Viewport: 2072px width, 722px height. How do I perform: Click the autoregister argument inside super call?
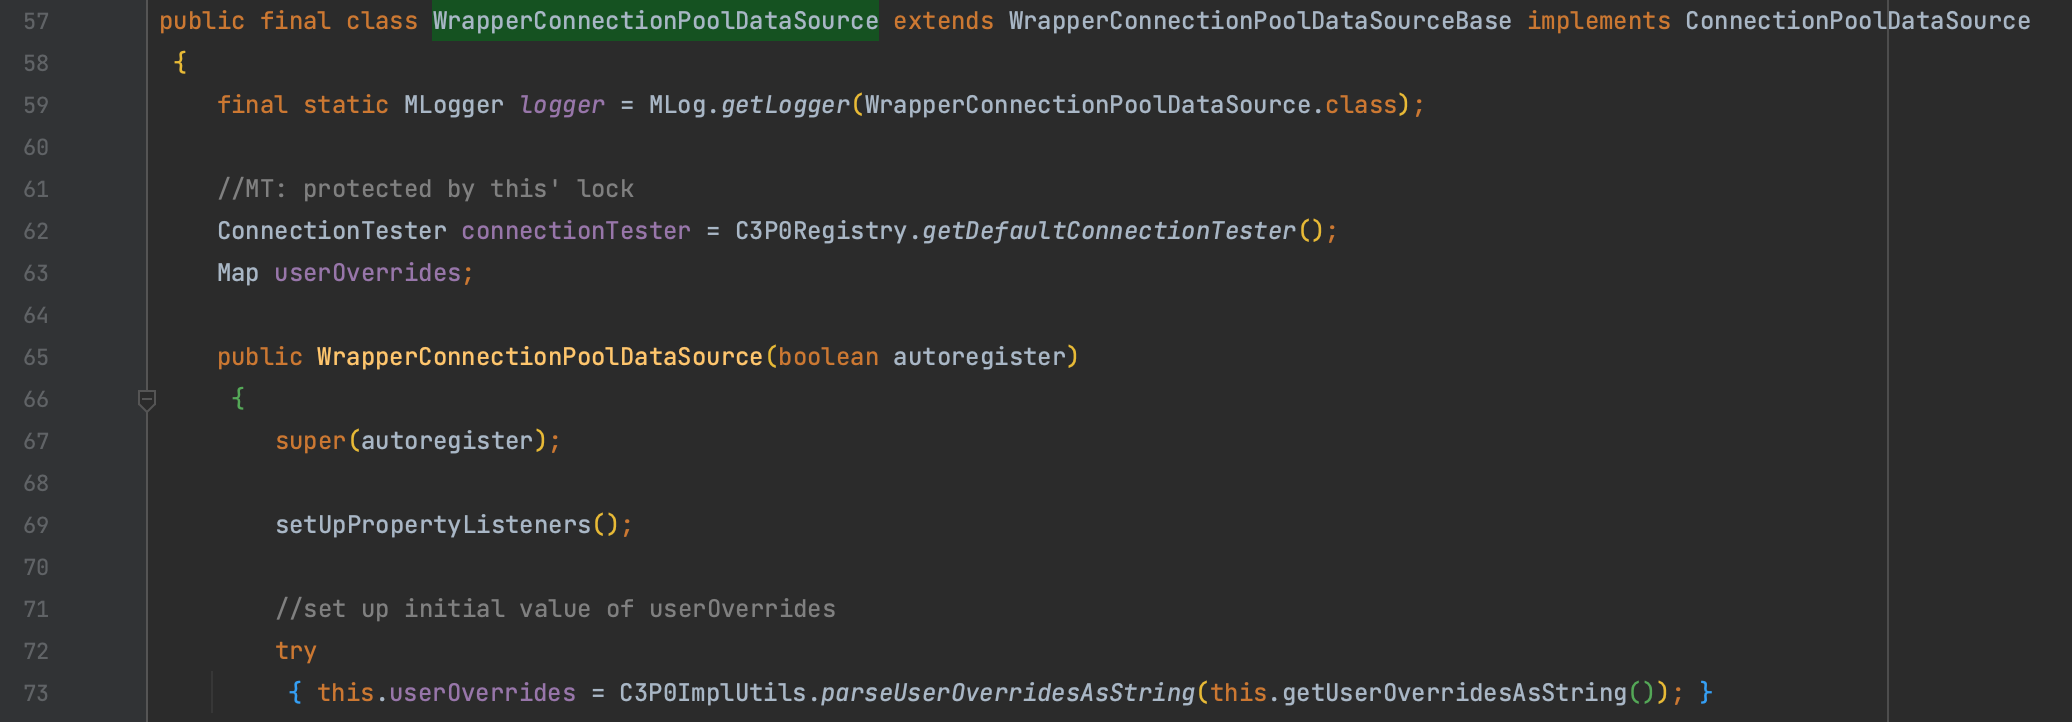point(447,441)
